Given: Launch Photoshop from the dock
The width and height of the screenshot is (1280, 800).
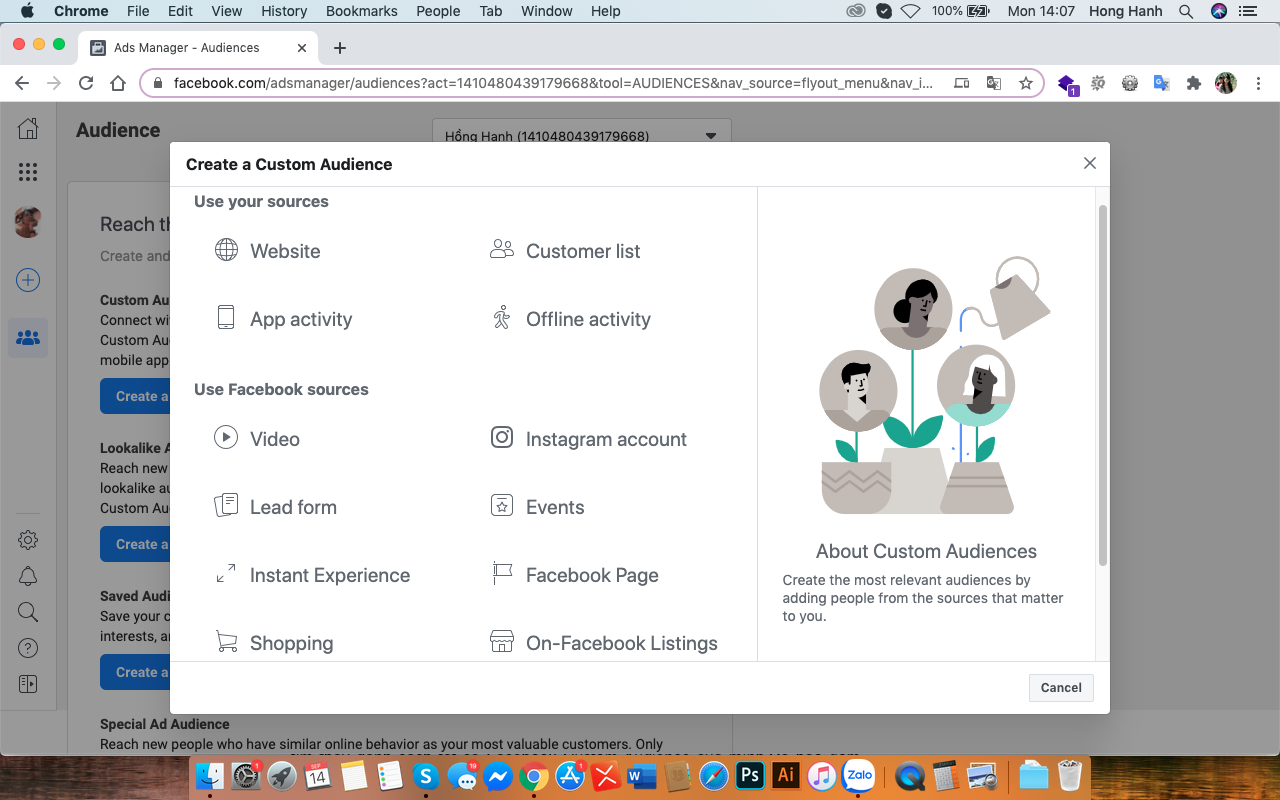Looking at the screenshot, I should pyautogui.click(x=749, y=776).
